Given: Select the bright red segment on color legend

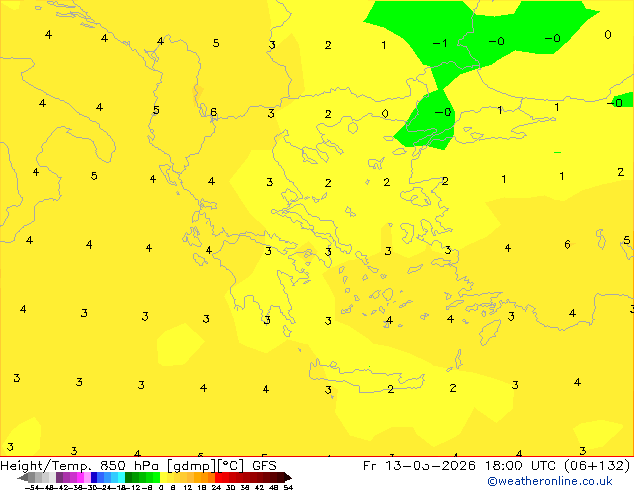Looking at the screenshot, I should click(x=226, y=477).
